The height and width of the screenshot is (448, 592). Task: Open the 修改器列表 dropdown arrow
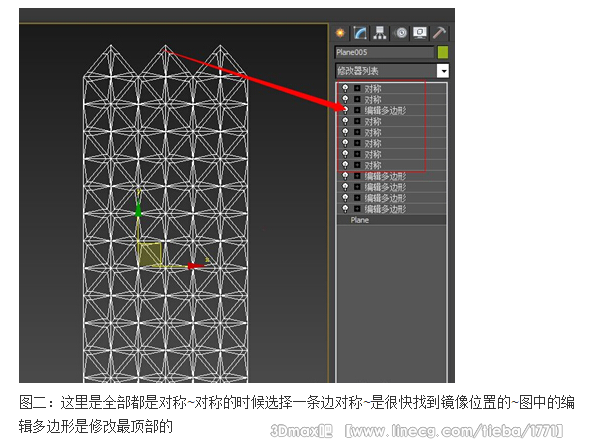tap(443, 71)
